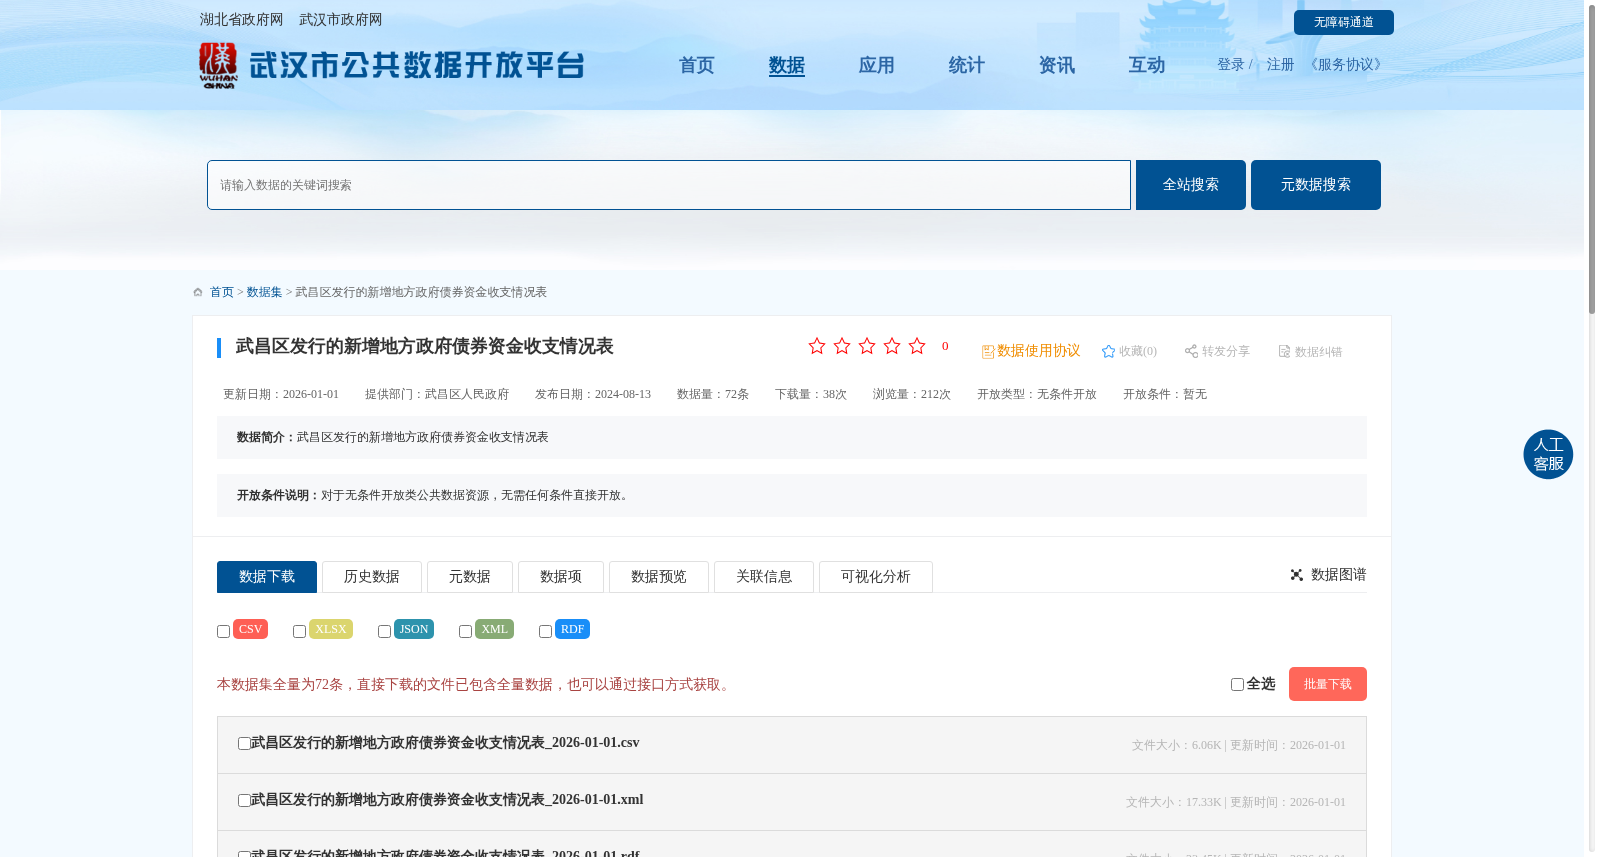The height and width of the screenshot is (857, 1600).
Task: Tick the RDF format checkbox
Action: pos(545,631)
